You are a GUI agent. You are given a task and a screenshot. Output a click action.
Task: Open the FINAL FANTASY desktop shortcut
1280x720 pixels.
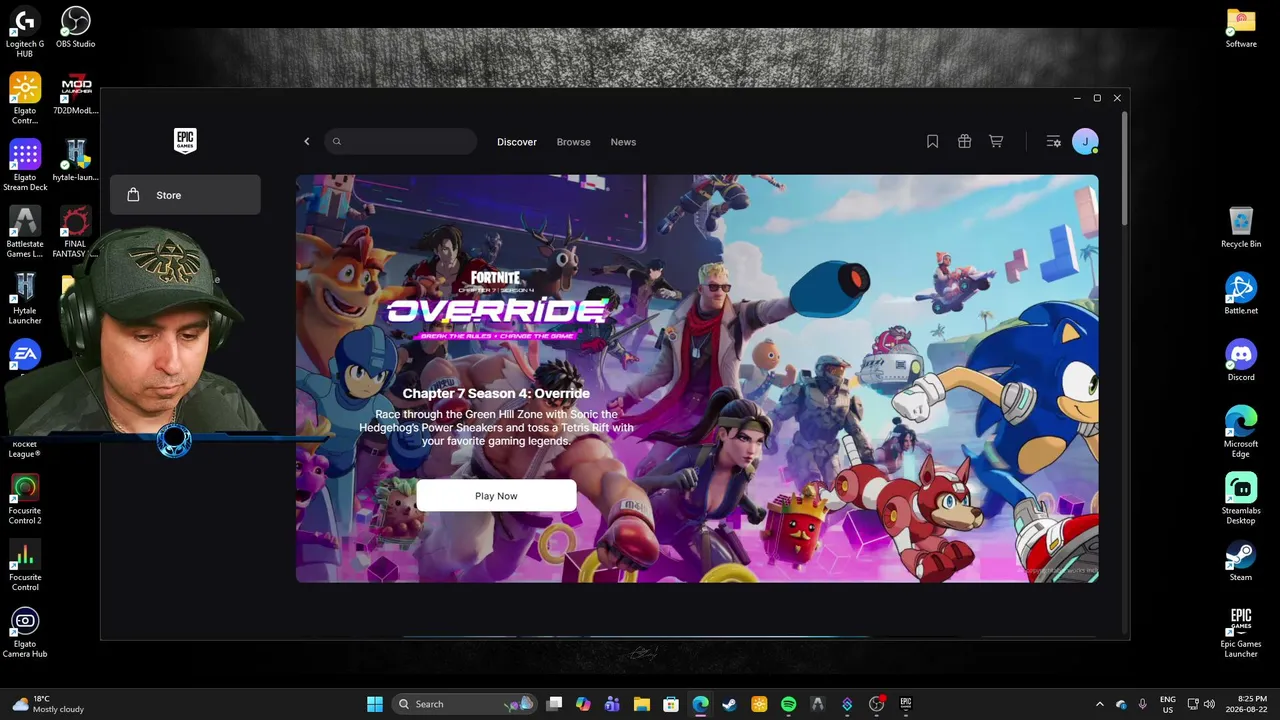(x=76, y=232)
